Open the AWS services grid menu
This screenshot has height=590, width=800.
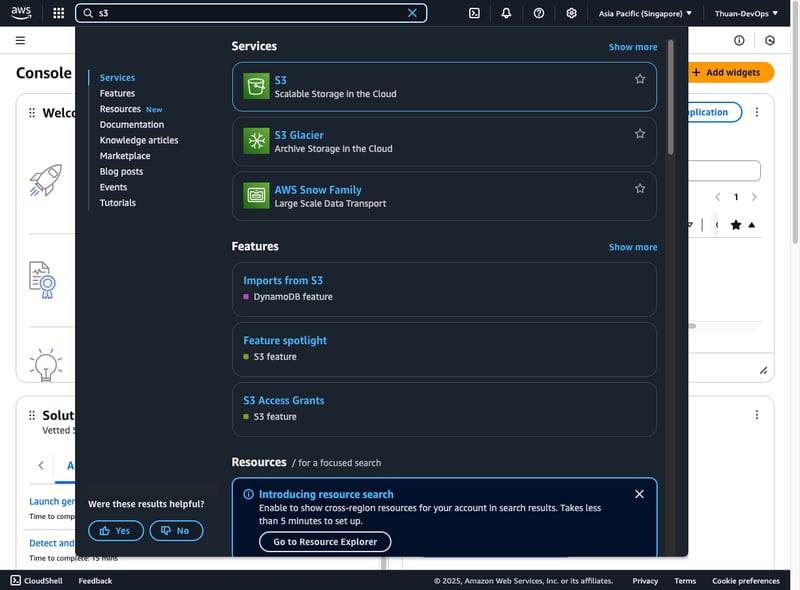pyautogui.click(x=58, y=13)
